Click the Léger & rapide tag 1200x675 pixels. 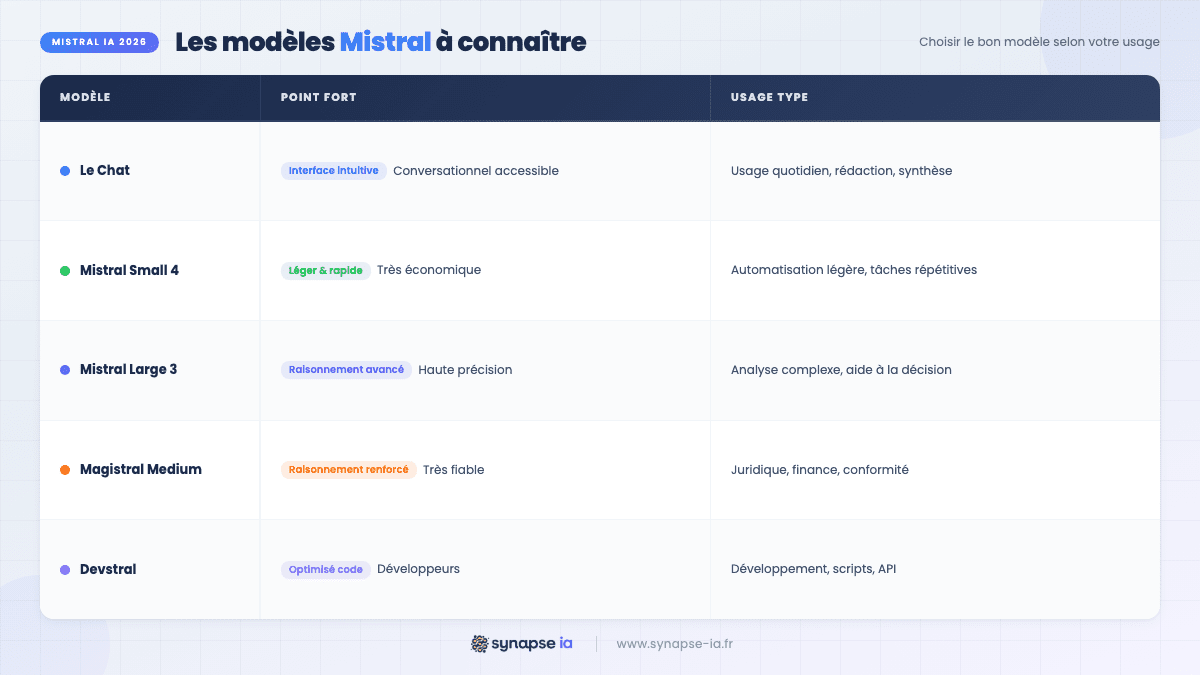click(325, 271)
